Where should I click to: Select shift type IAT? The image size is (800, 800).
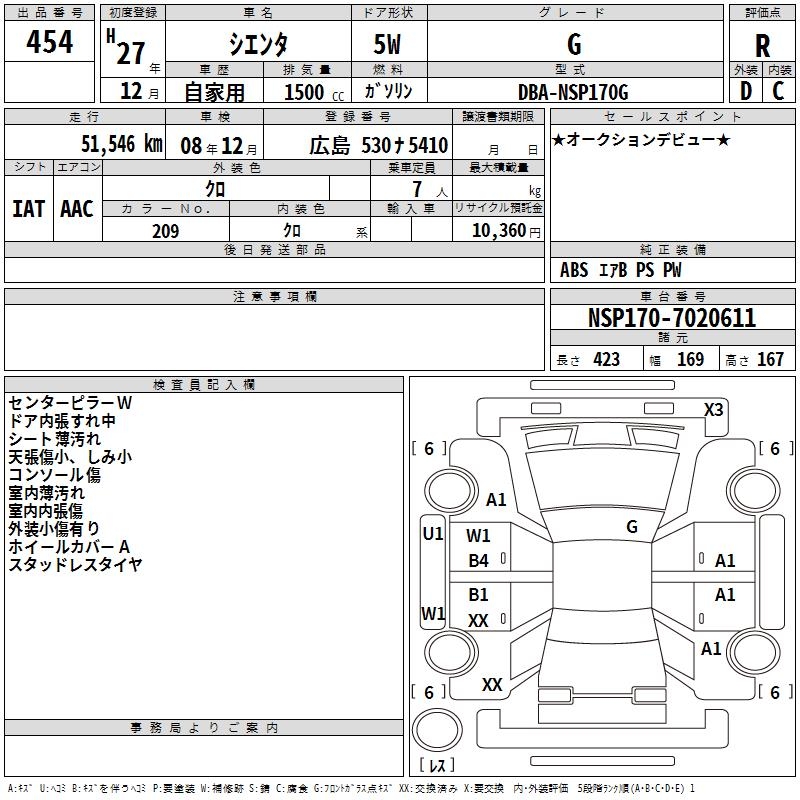pos(29,209)
